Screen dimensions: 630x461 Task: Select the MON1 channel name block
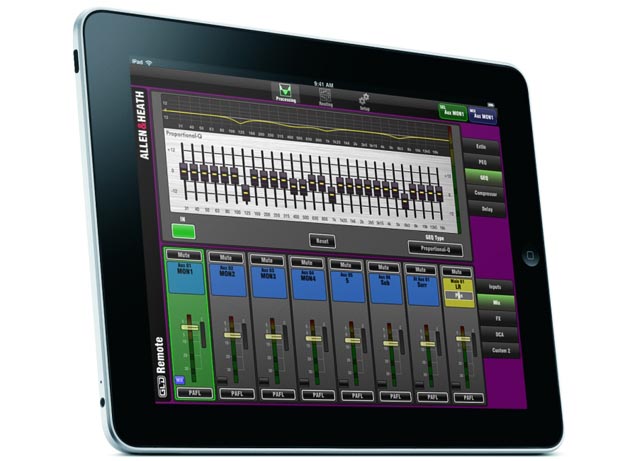pos(185,278)
